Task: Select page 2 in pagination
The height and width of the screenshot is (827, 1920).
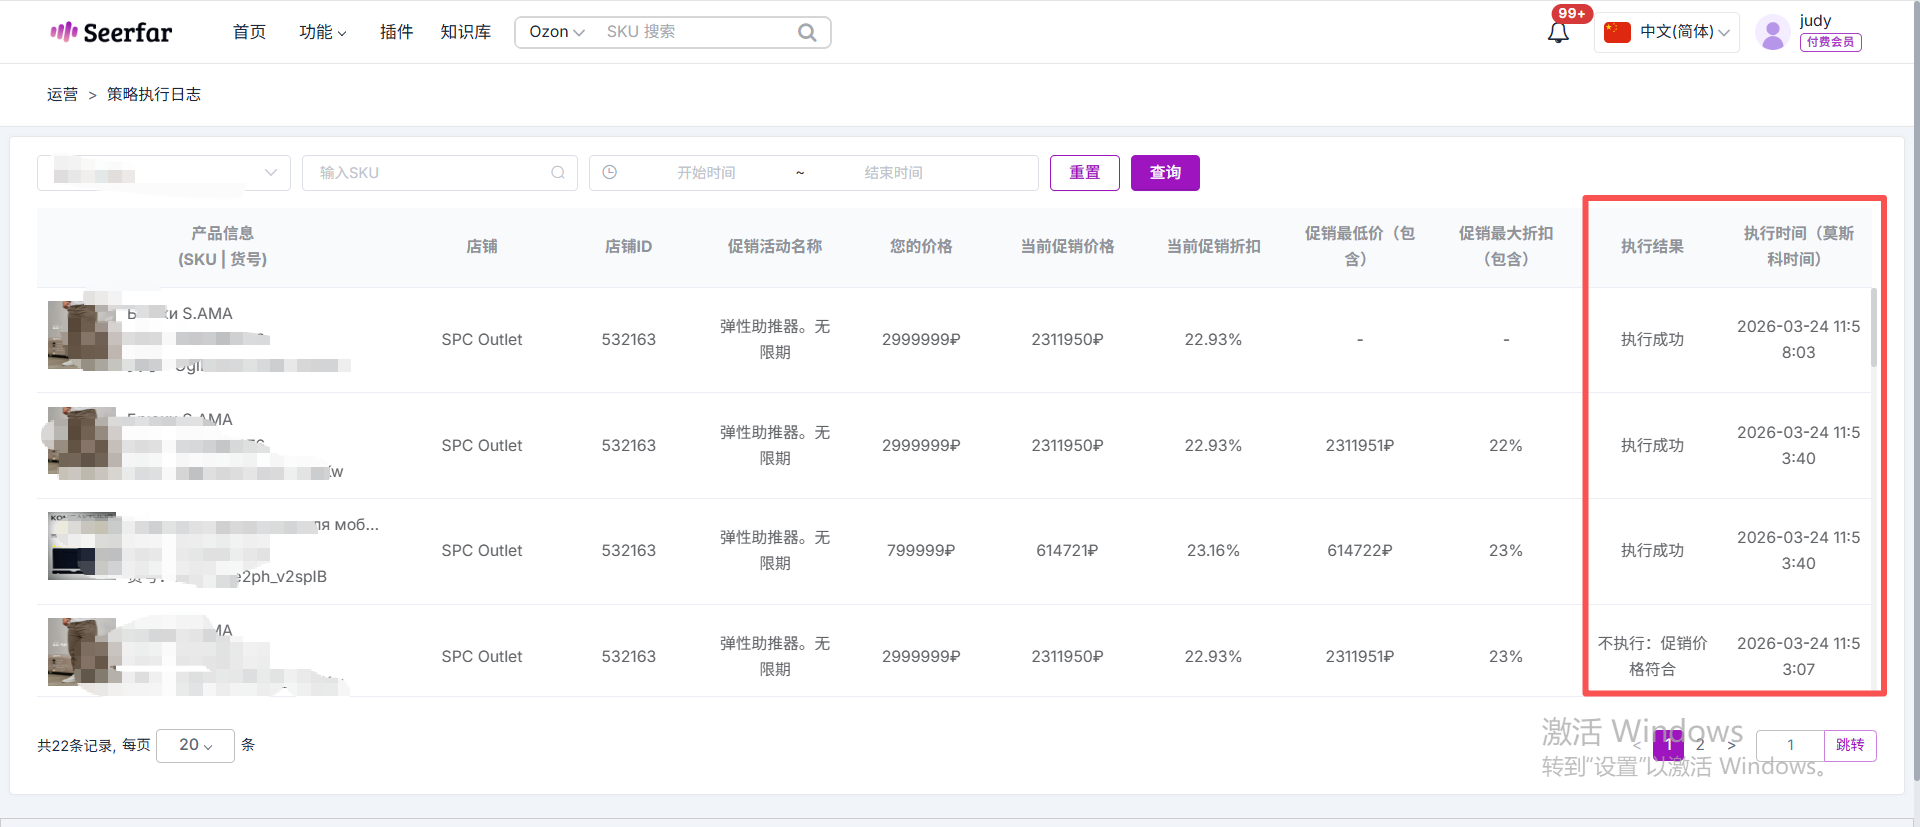Action: (1700, 745)
